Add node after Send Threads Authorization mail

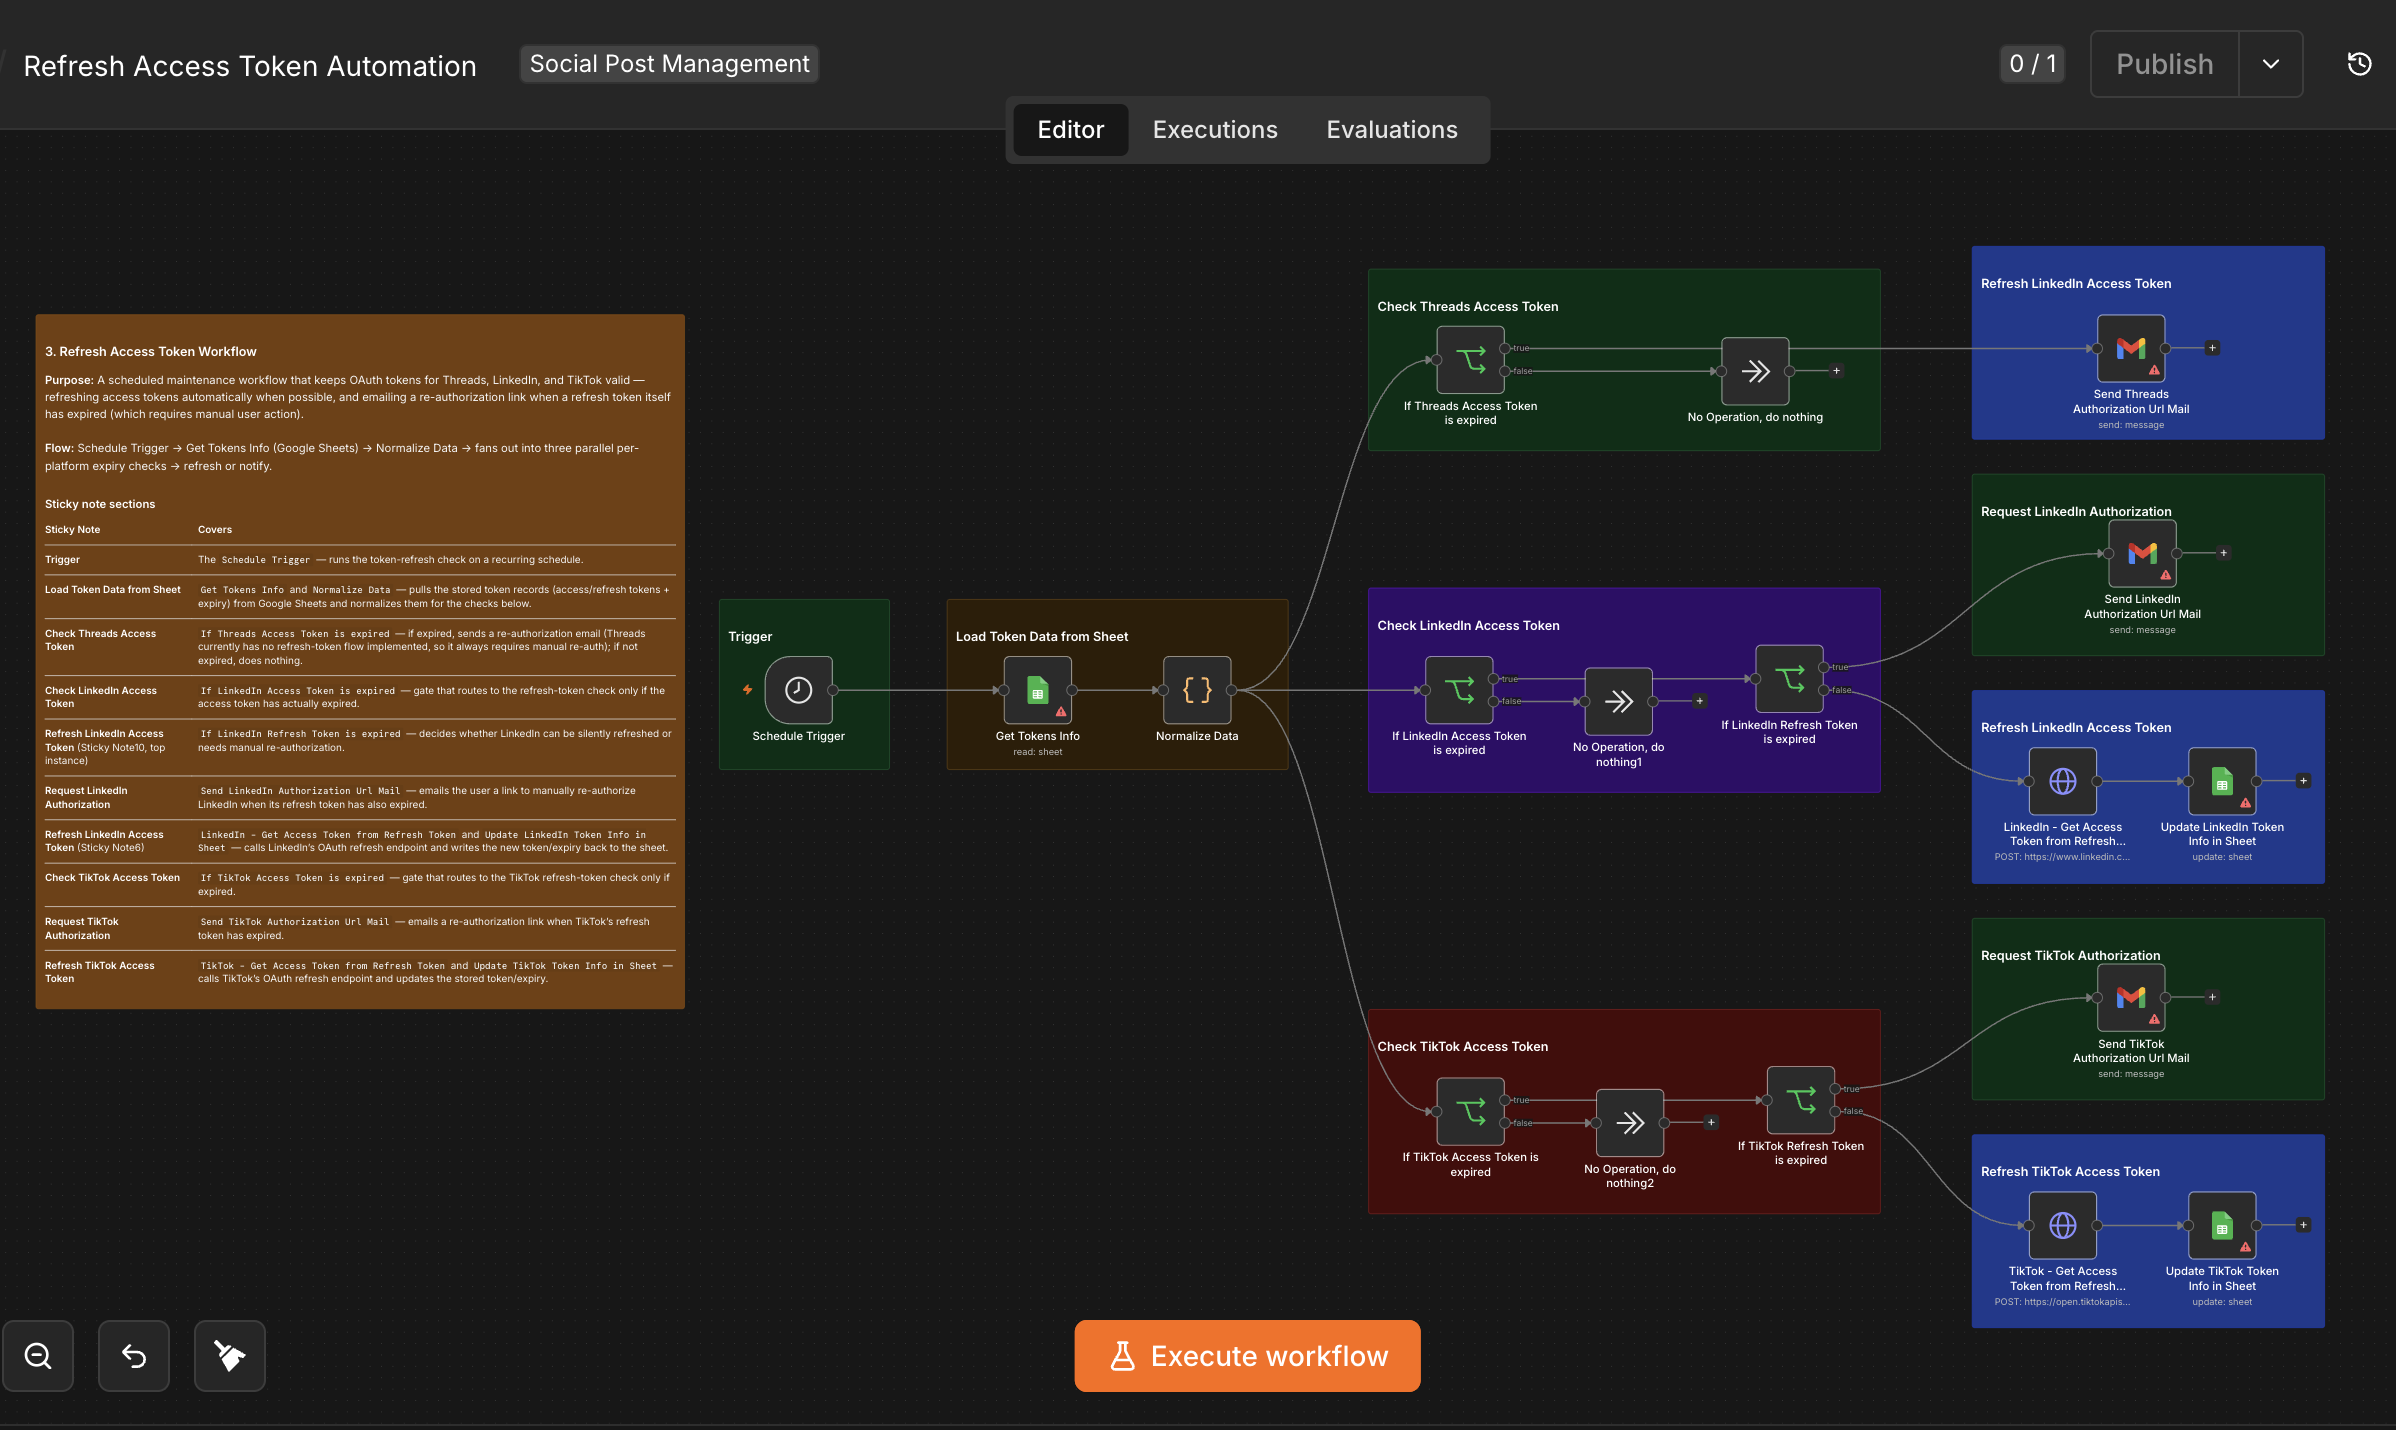(2212, 348)
